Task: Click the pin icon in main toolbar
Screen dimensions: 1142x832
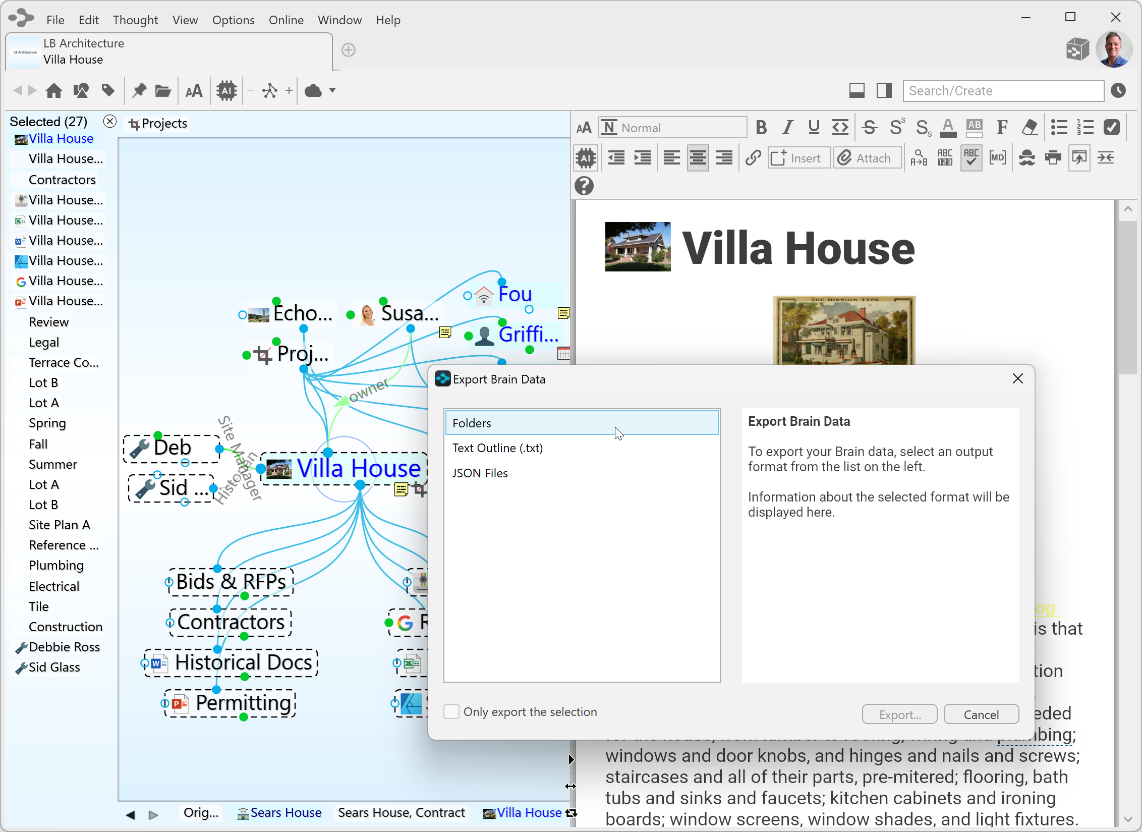Action: click(x=139, y=91)
